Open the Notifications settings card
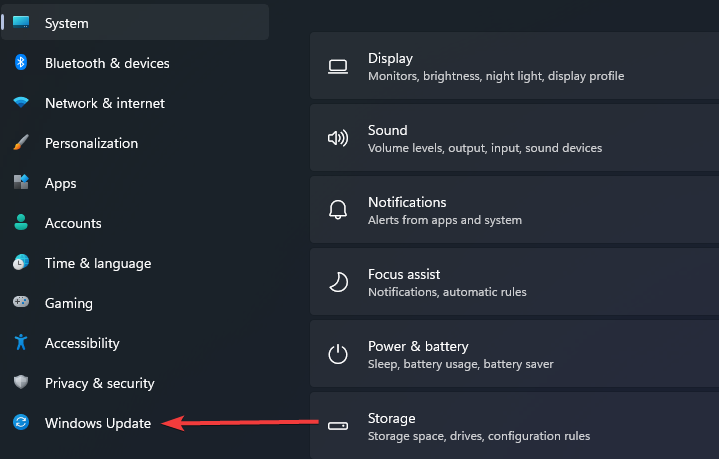719x459 pixels. 514,210
